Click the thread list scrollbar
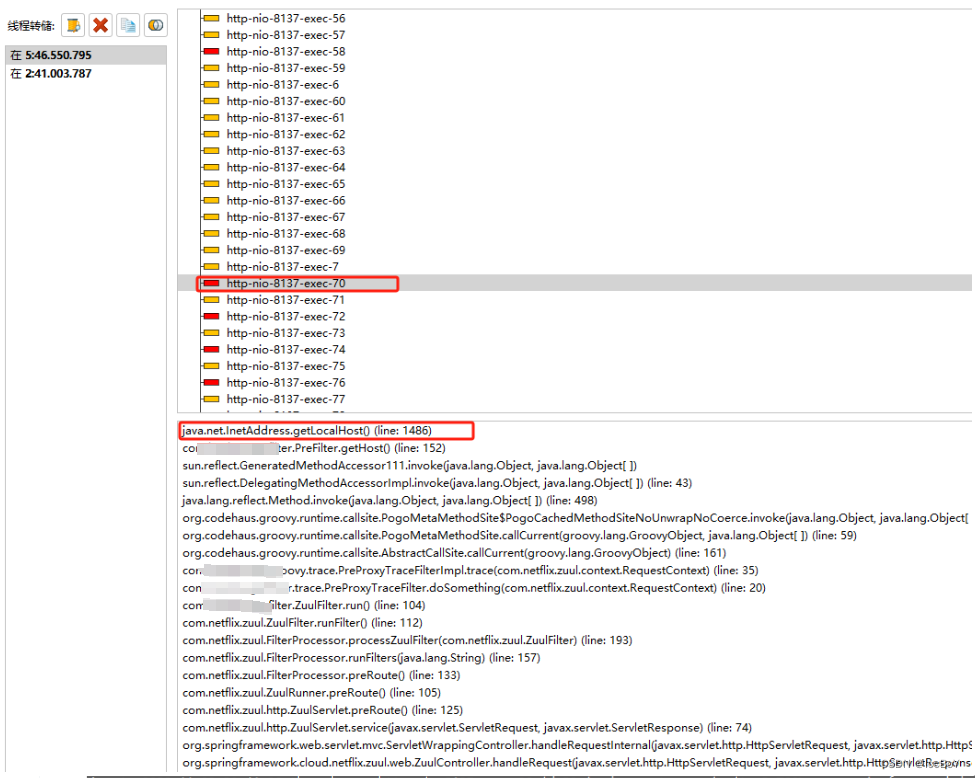 tap(968, 200)
